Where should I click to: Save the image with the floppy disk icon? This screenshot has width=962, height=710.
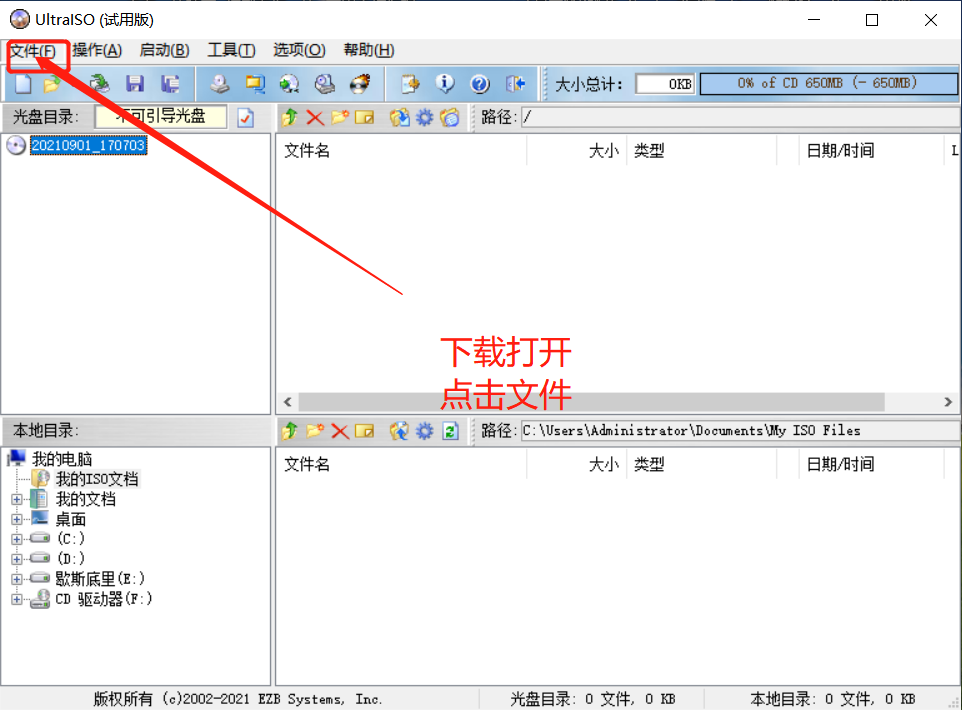(x=134, y=83)
